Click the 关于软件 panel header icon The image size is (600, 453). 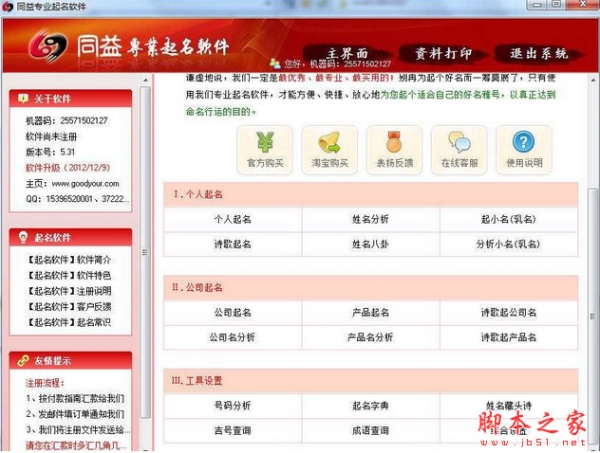click(x=23, y=99)
